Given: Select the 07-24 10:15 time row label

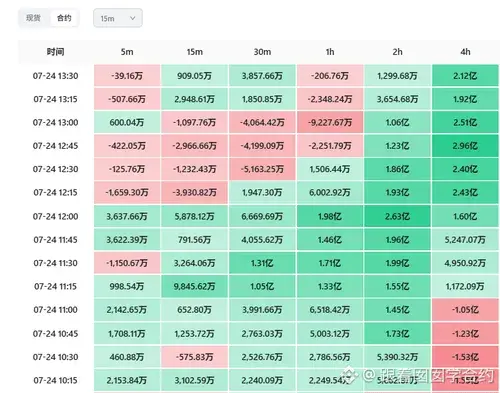Looking at the screenshot, I should click(x=55, y=380).
